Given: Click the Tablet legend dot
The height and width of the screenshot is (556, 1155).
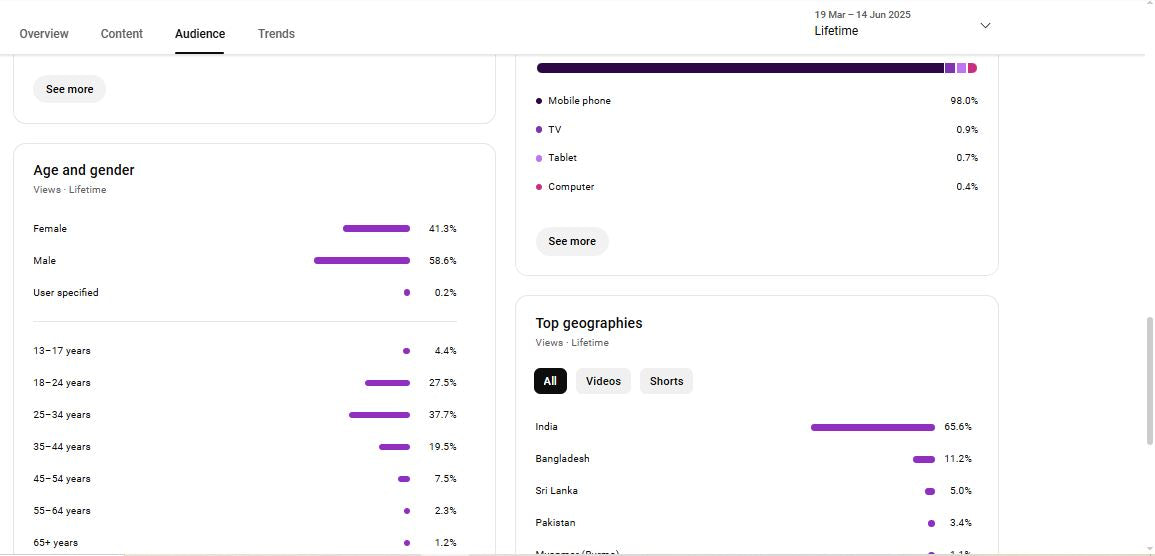Looking at the screenshot, I should click(539, 158).
